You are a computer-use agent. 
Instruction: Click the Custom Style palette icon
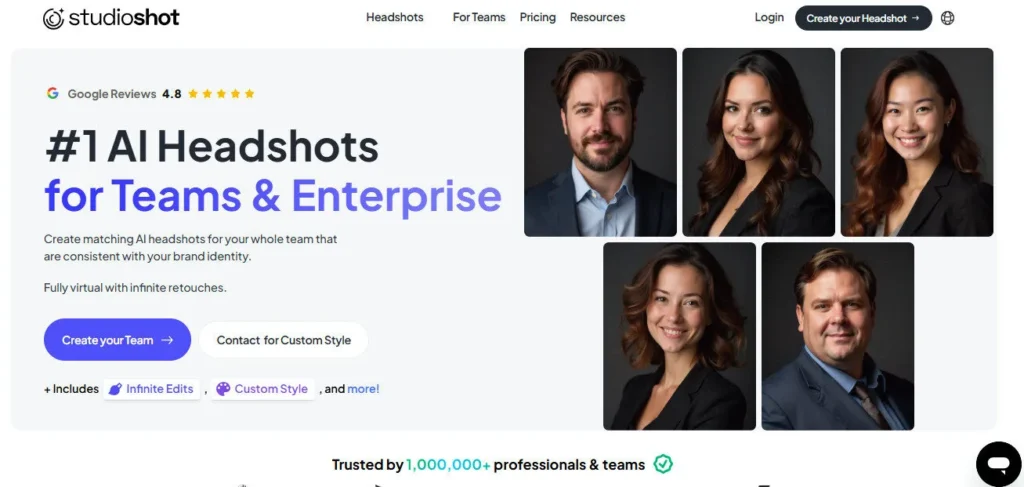(x=223, y=389)
